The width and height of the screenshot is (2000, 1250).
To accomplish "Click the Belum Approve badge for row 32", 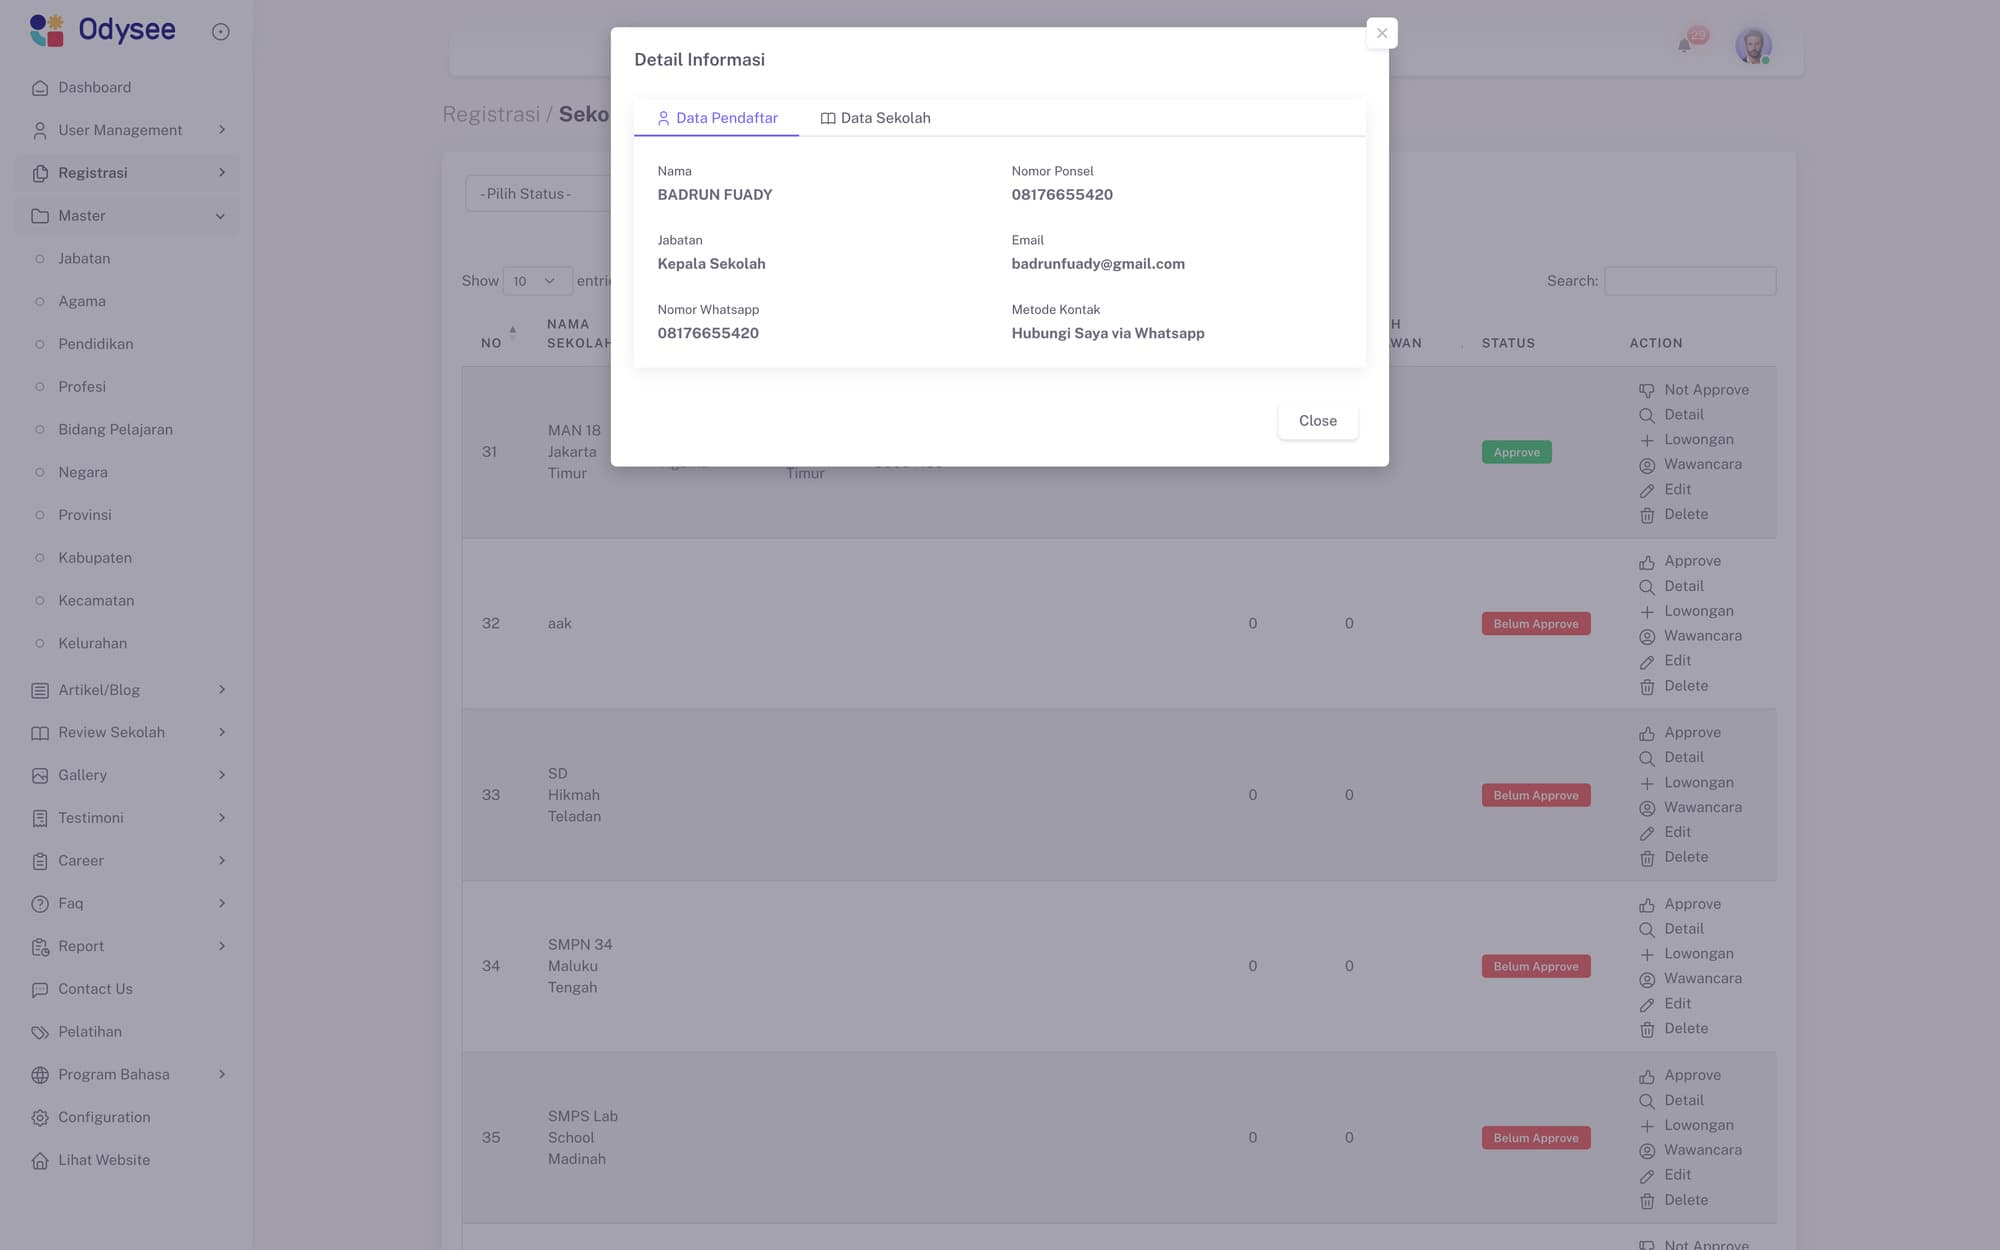I will [x=1536, y=622].
